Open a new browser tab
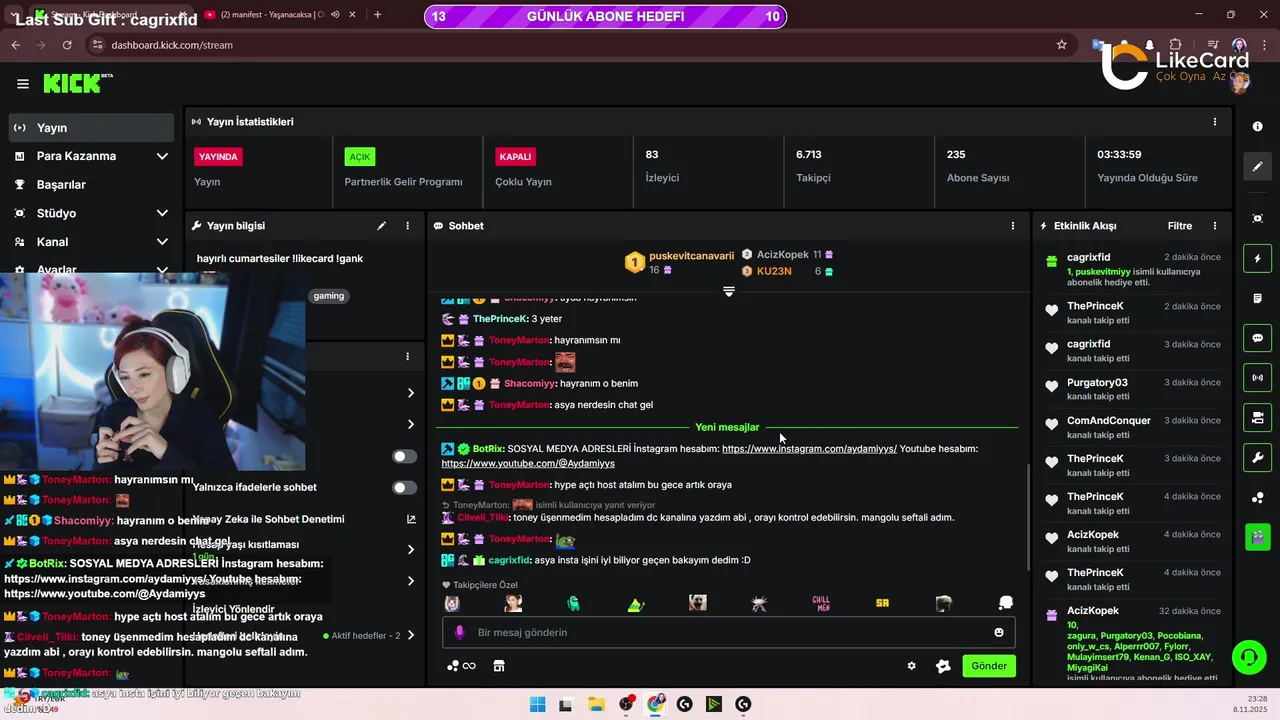Screen dimensions: 1280x720 pos(377,15)
